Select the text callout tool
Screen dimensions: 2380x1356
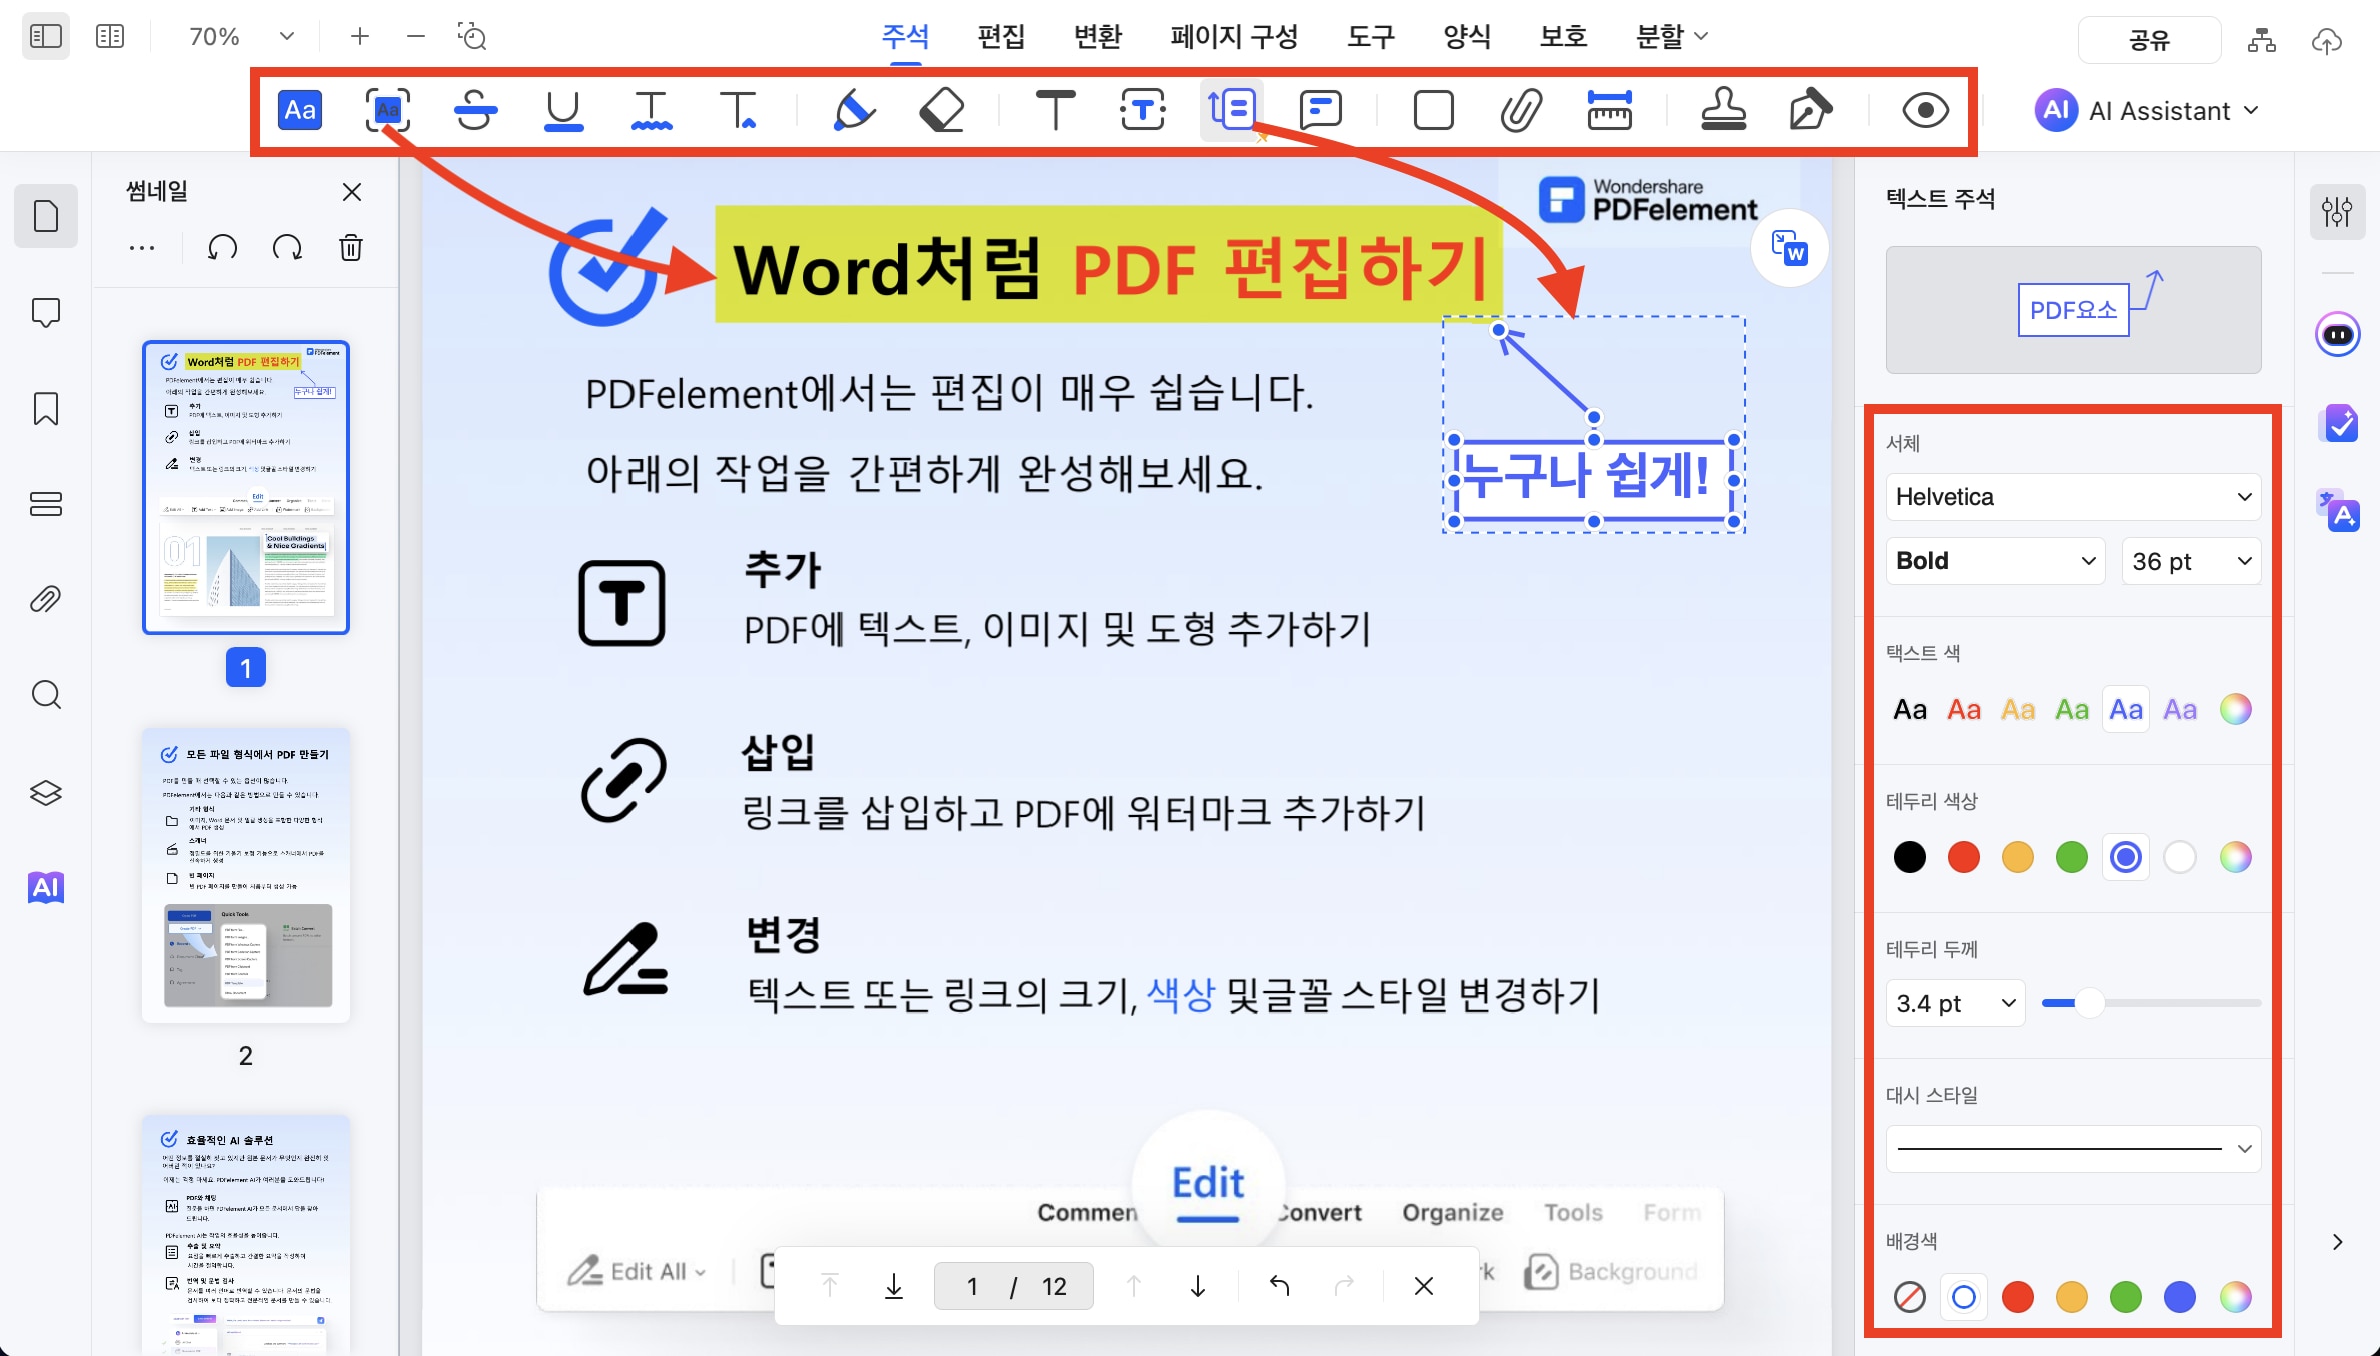[1232, 110]
